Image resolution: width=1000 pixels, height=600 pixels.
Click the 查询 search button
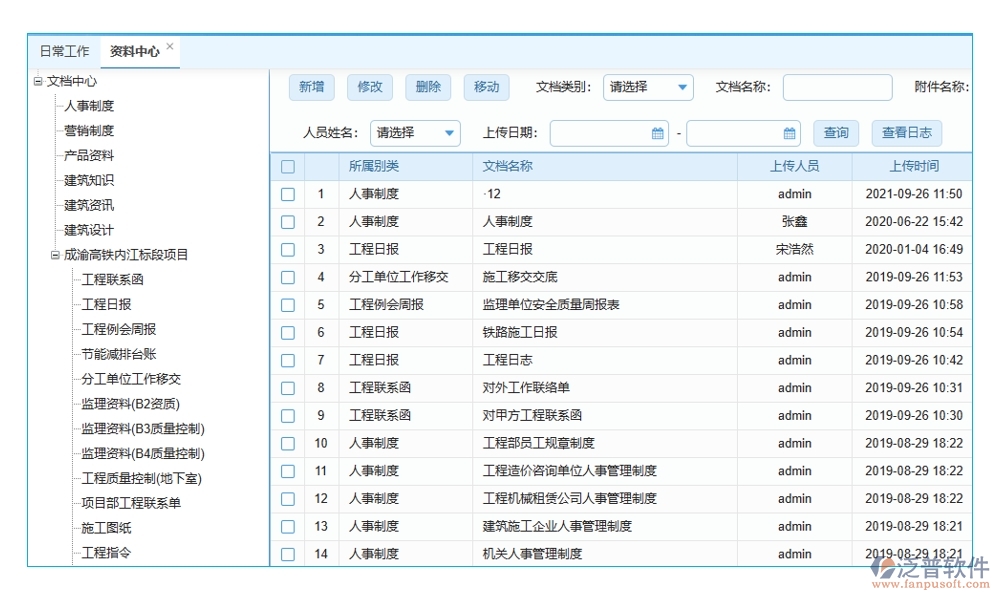point(836,132)
